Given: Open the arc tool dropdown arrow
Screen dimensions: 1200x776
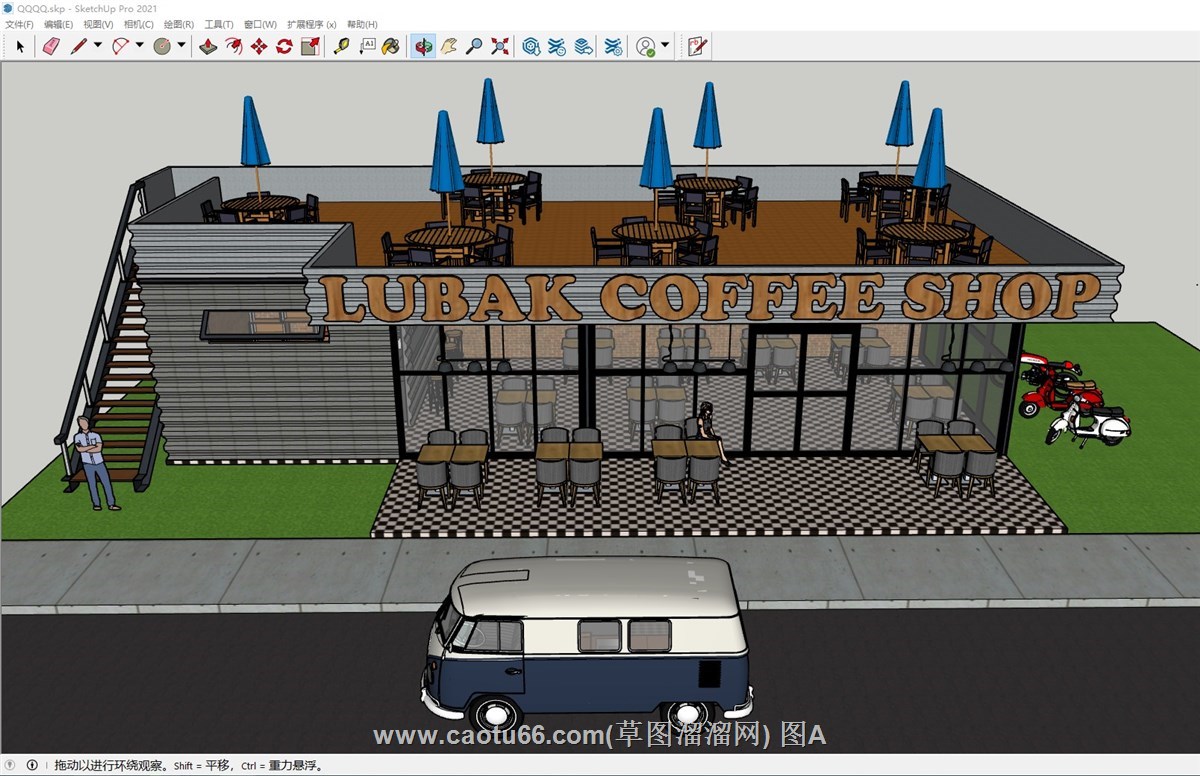Looking at the screenshot, I should (139, 45).
